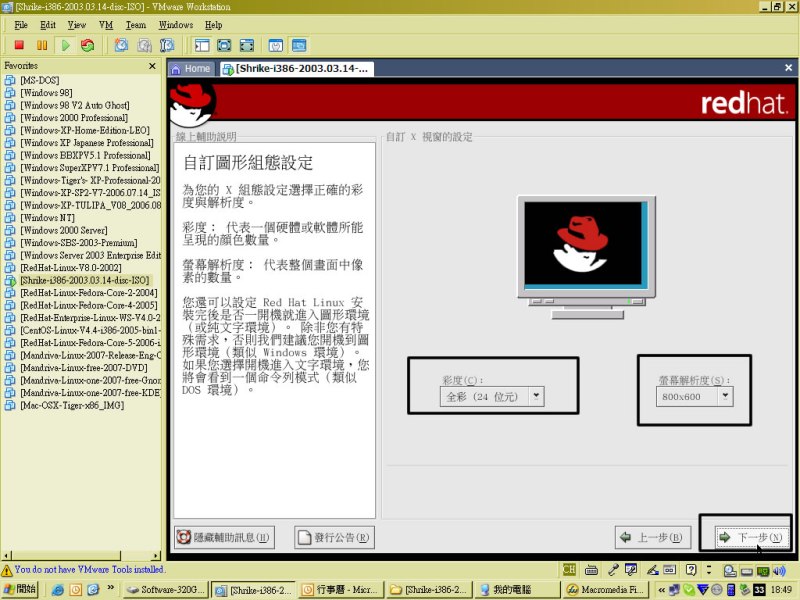Click the 開始 Start button
The image size is (800, 600).
19,589
